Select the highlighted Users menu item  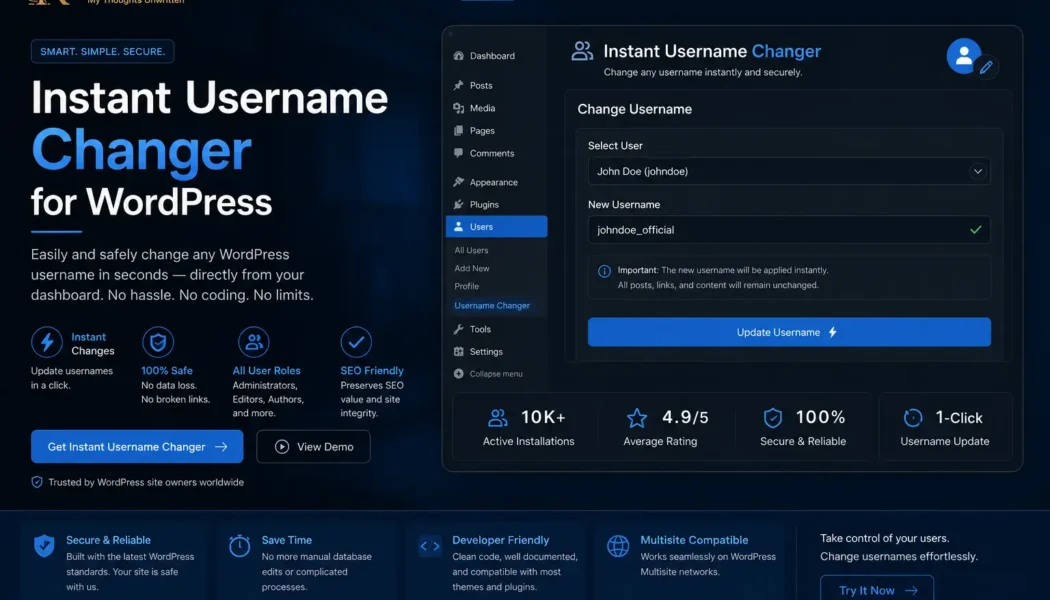(496, 226)
